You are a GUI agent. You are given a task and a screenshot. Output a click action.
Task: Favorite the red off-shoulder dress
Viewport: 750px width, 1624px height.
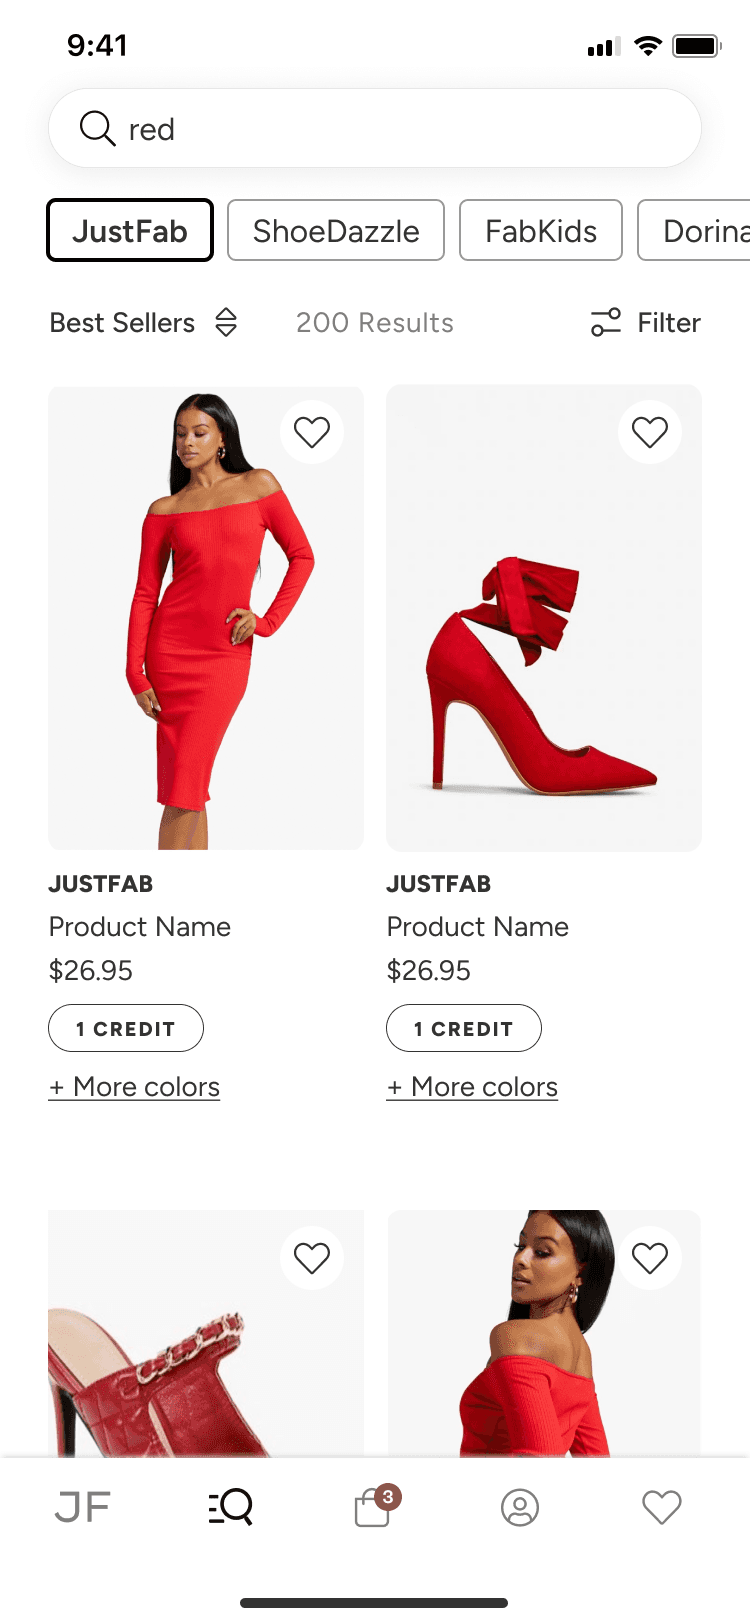(x=312, y=432)
